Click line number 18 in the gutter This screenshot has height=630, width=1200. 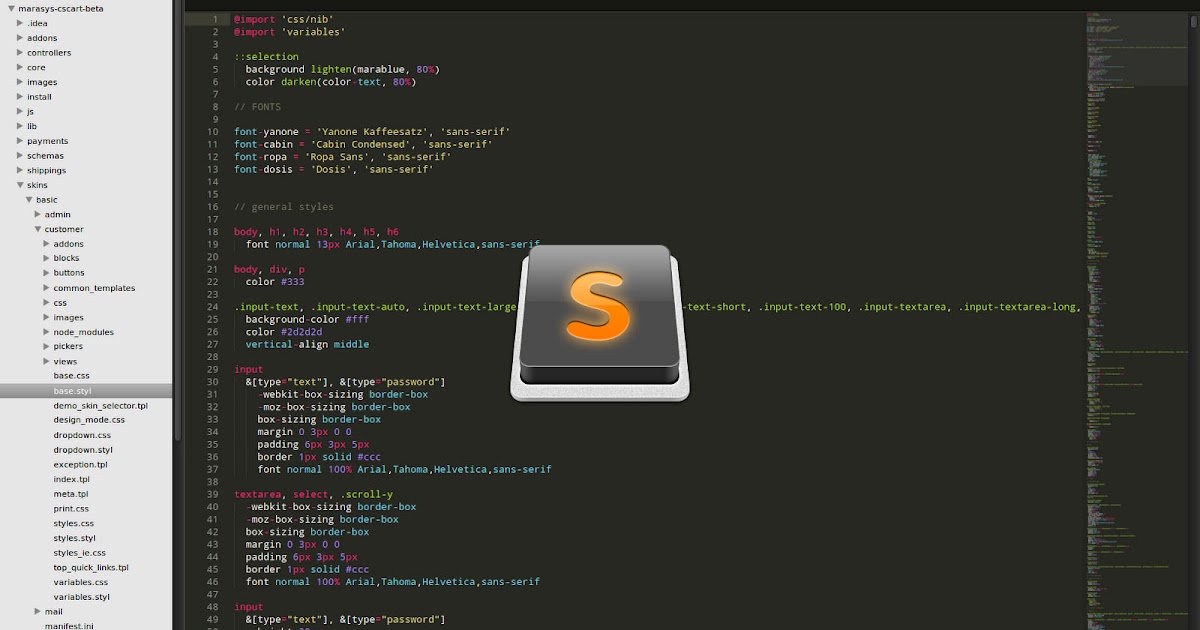click(x=211, y=231)
